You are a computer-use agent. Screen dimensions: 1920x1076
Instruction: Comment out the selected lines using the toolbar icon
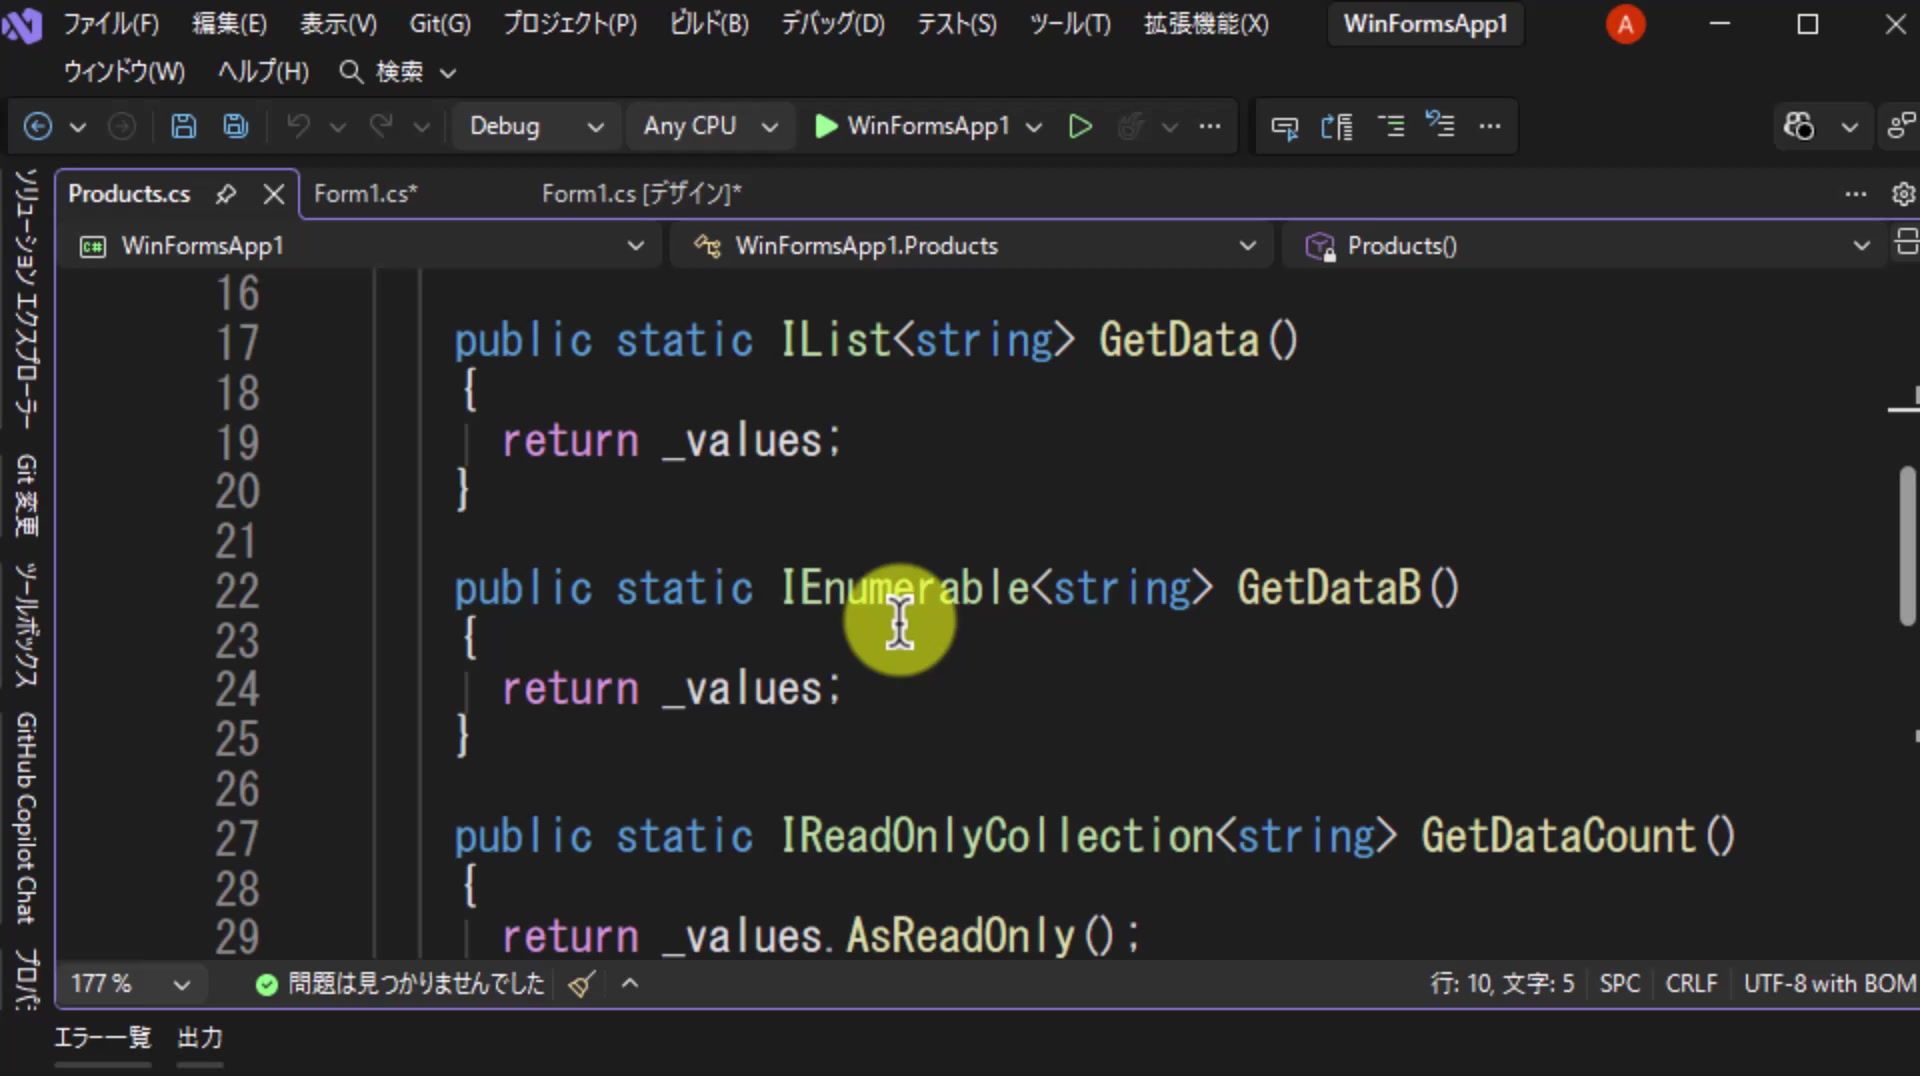[x=1389, y=126]
